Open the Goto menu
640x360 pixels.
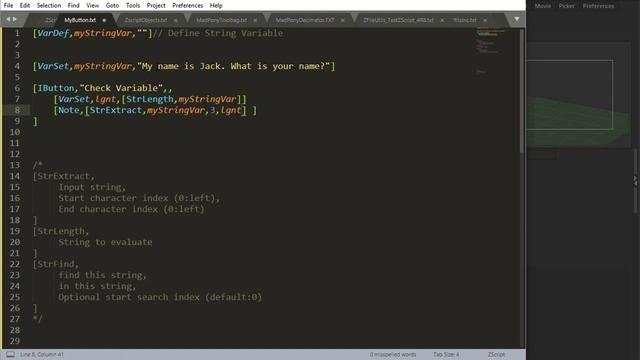112,5
